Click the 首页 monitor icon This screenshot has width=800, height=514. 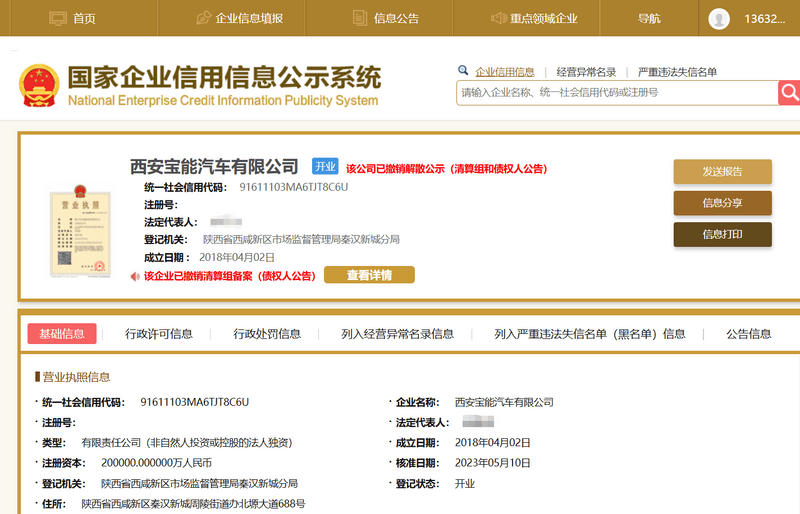(58, 18)
